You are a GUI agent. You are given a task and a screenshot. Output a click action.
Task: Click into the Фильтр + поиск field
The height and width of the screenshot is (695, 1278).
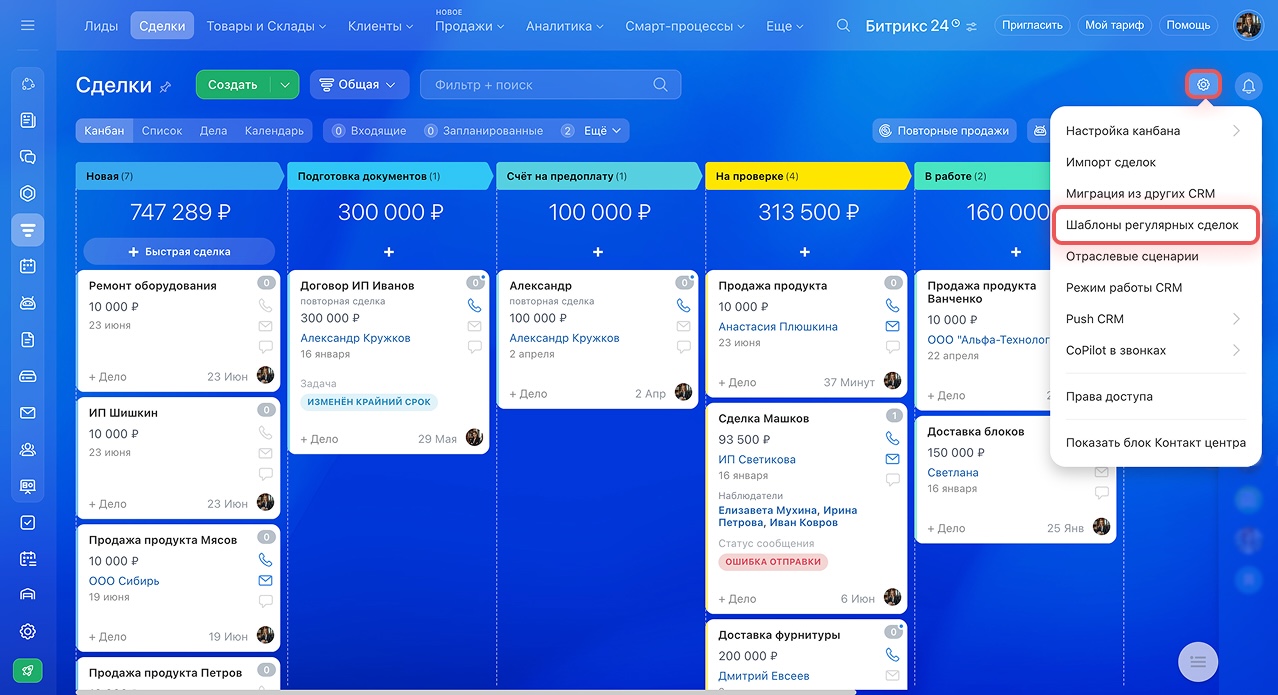point(550,85)
